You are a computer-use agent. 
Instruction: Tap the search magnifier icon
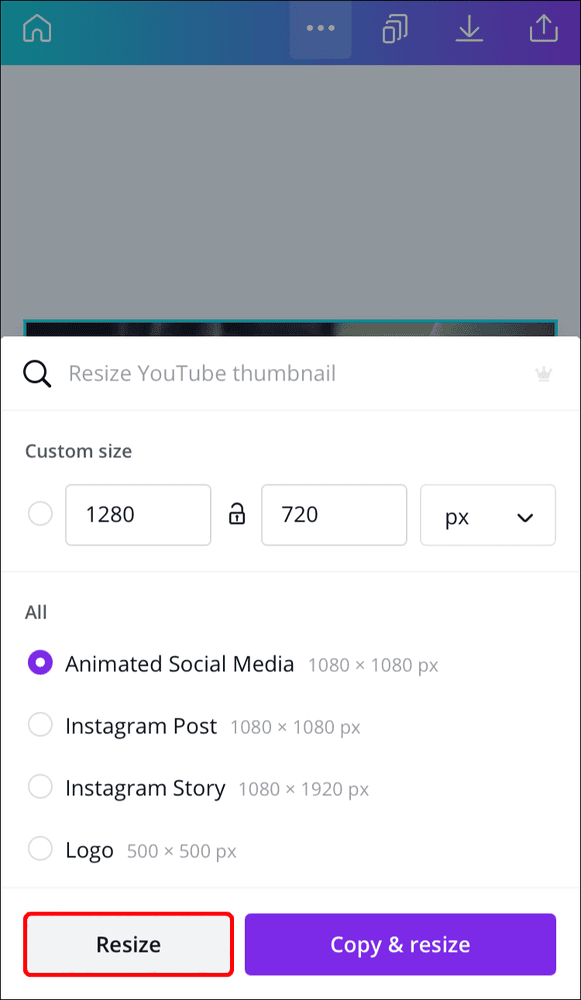pos(37,372)
